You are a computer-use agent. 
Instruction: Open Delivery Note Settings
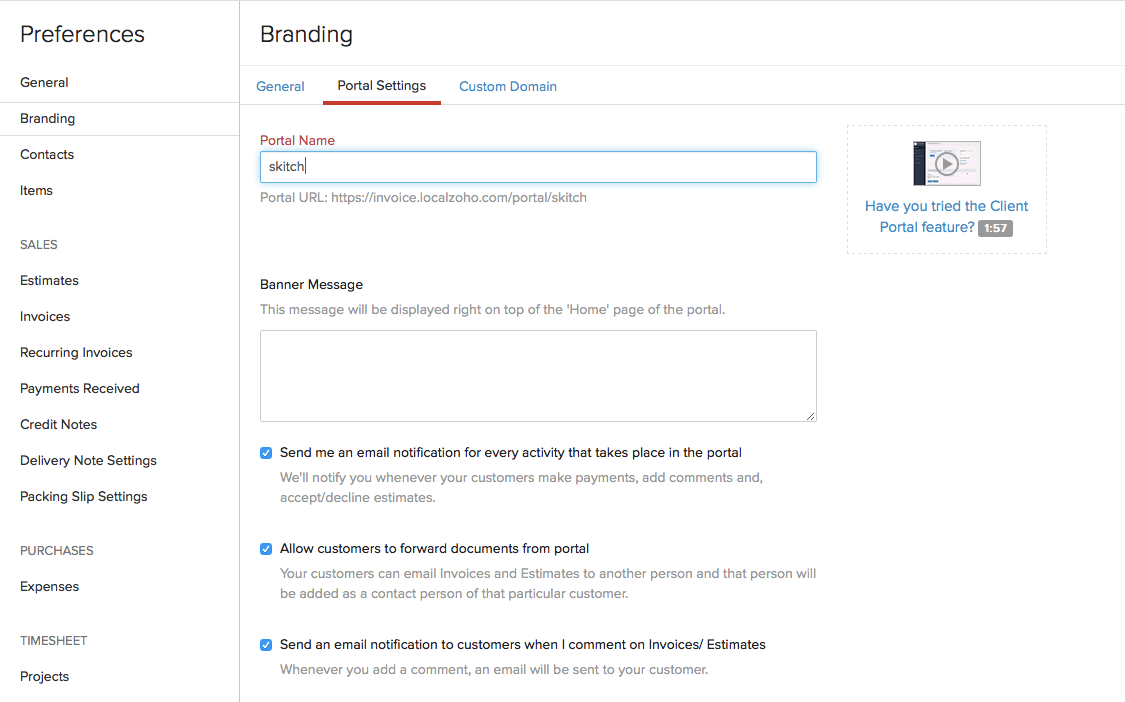pos(88,461)
